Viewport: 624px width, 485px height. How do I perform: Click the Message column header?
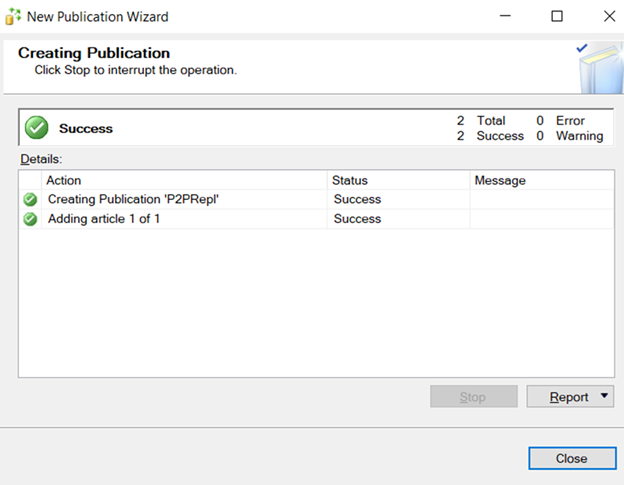[x=540, y=180]
